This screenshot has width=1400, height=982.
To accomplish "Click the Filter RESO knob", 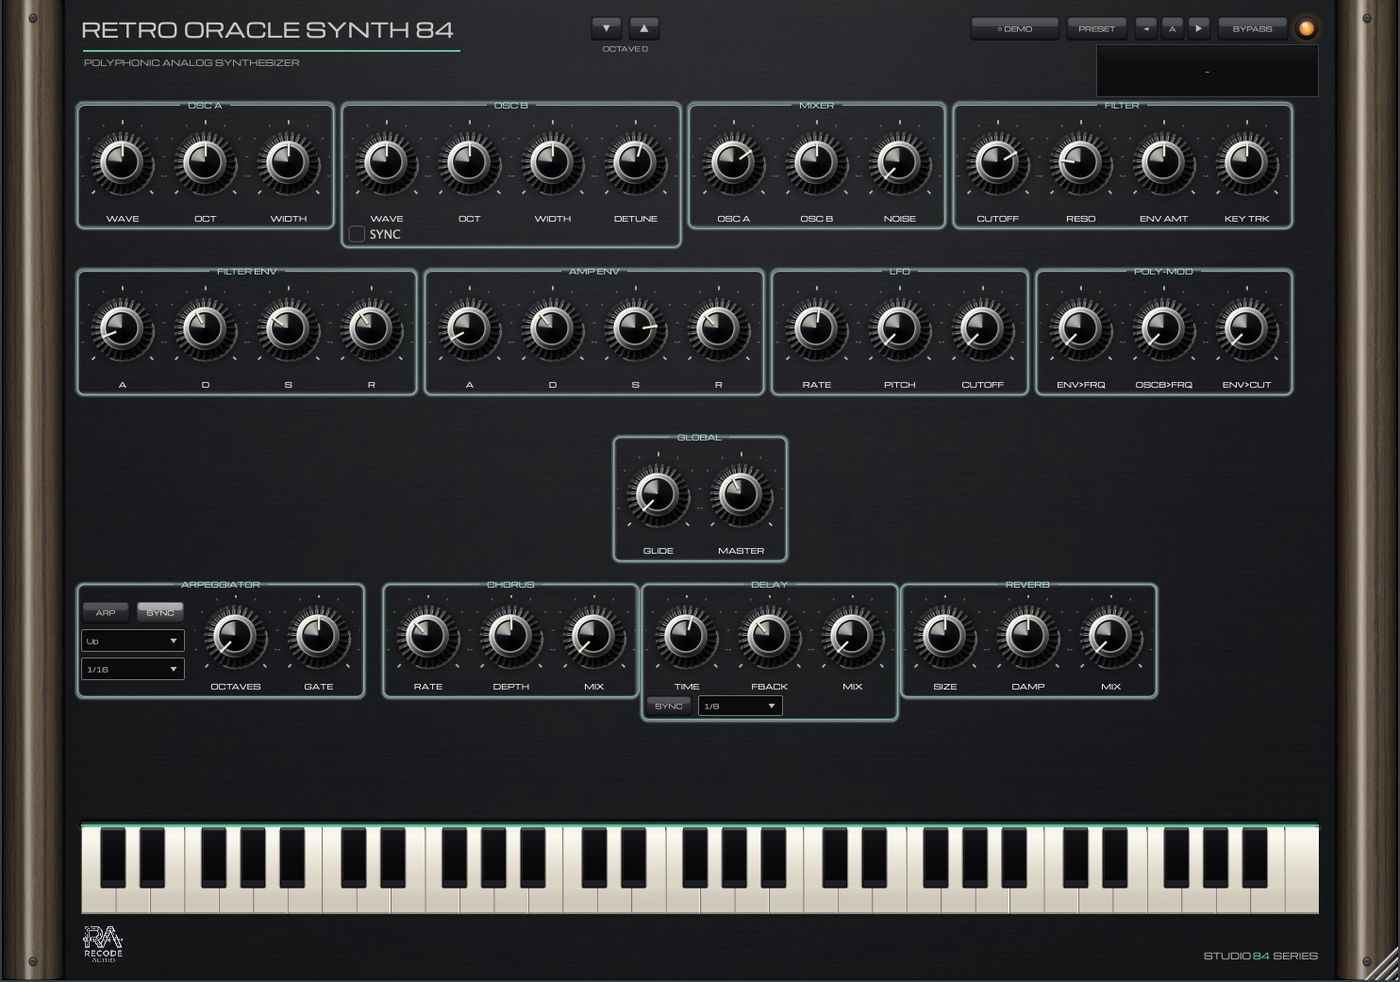I will coord(1080,163).
